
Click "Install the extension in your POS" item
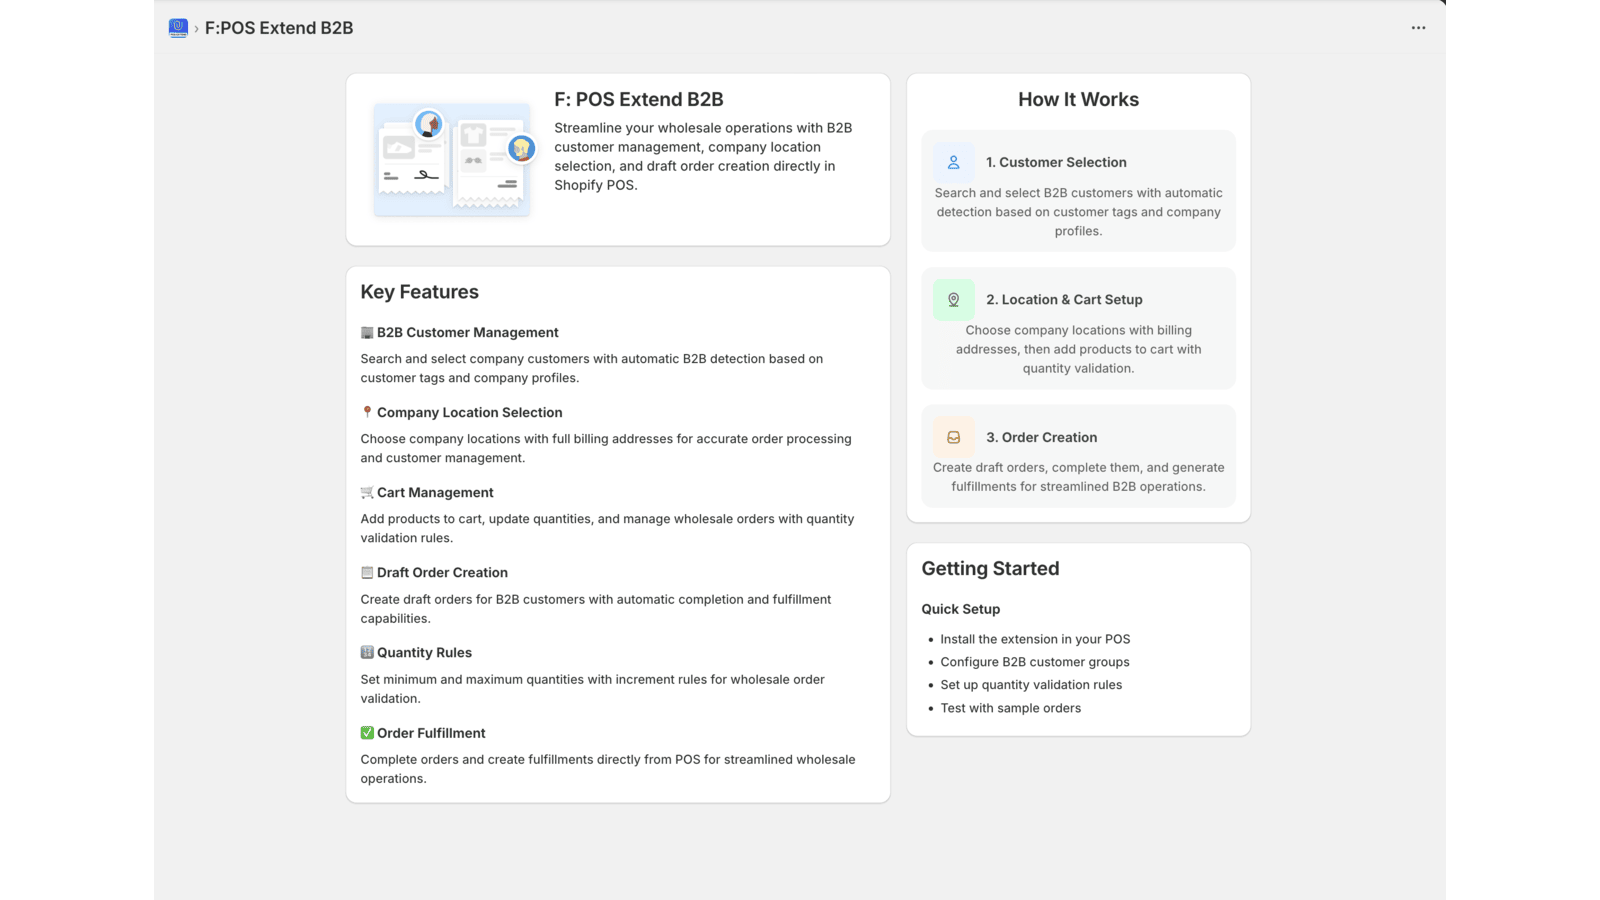(1035, 639)
